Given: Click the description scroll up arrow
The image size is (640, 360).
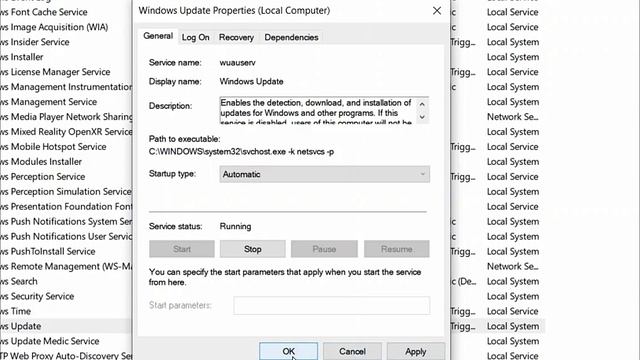Looking at the screenshot, I should tap(422, 104).
